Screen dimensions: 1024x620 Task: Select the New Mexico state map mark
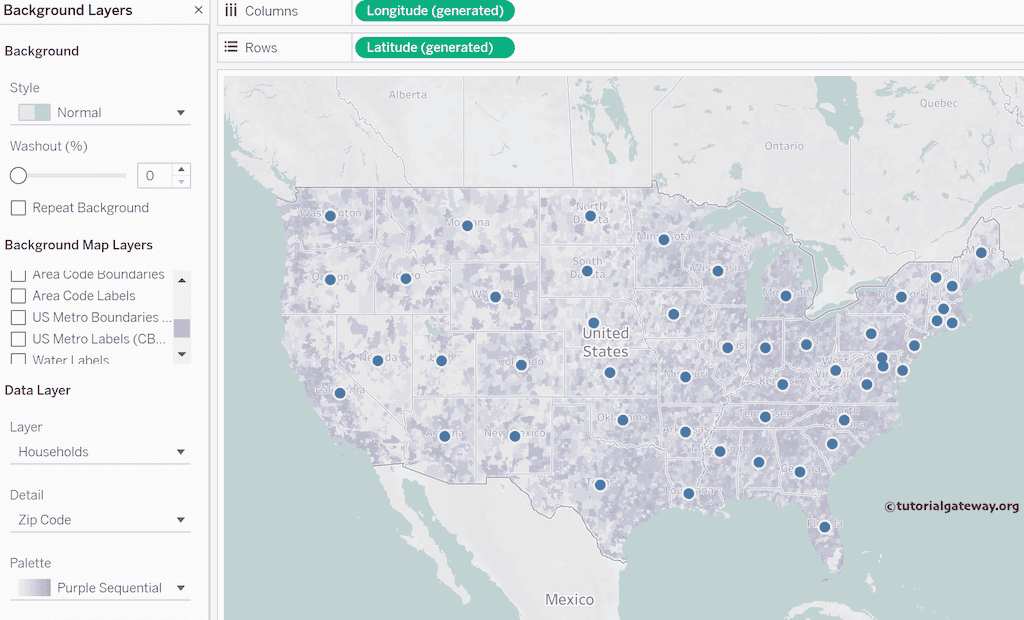click(x=515, y=436)
